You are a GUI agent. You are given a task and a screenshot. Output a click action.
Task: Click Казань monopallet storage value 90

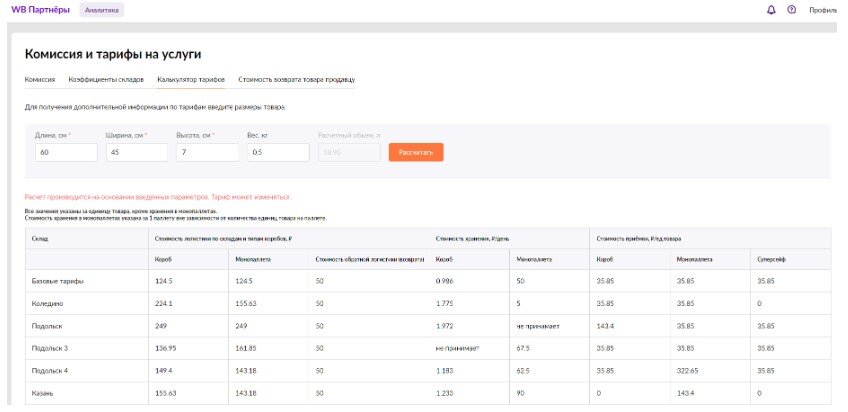tap(520, 394)
